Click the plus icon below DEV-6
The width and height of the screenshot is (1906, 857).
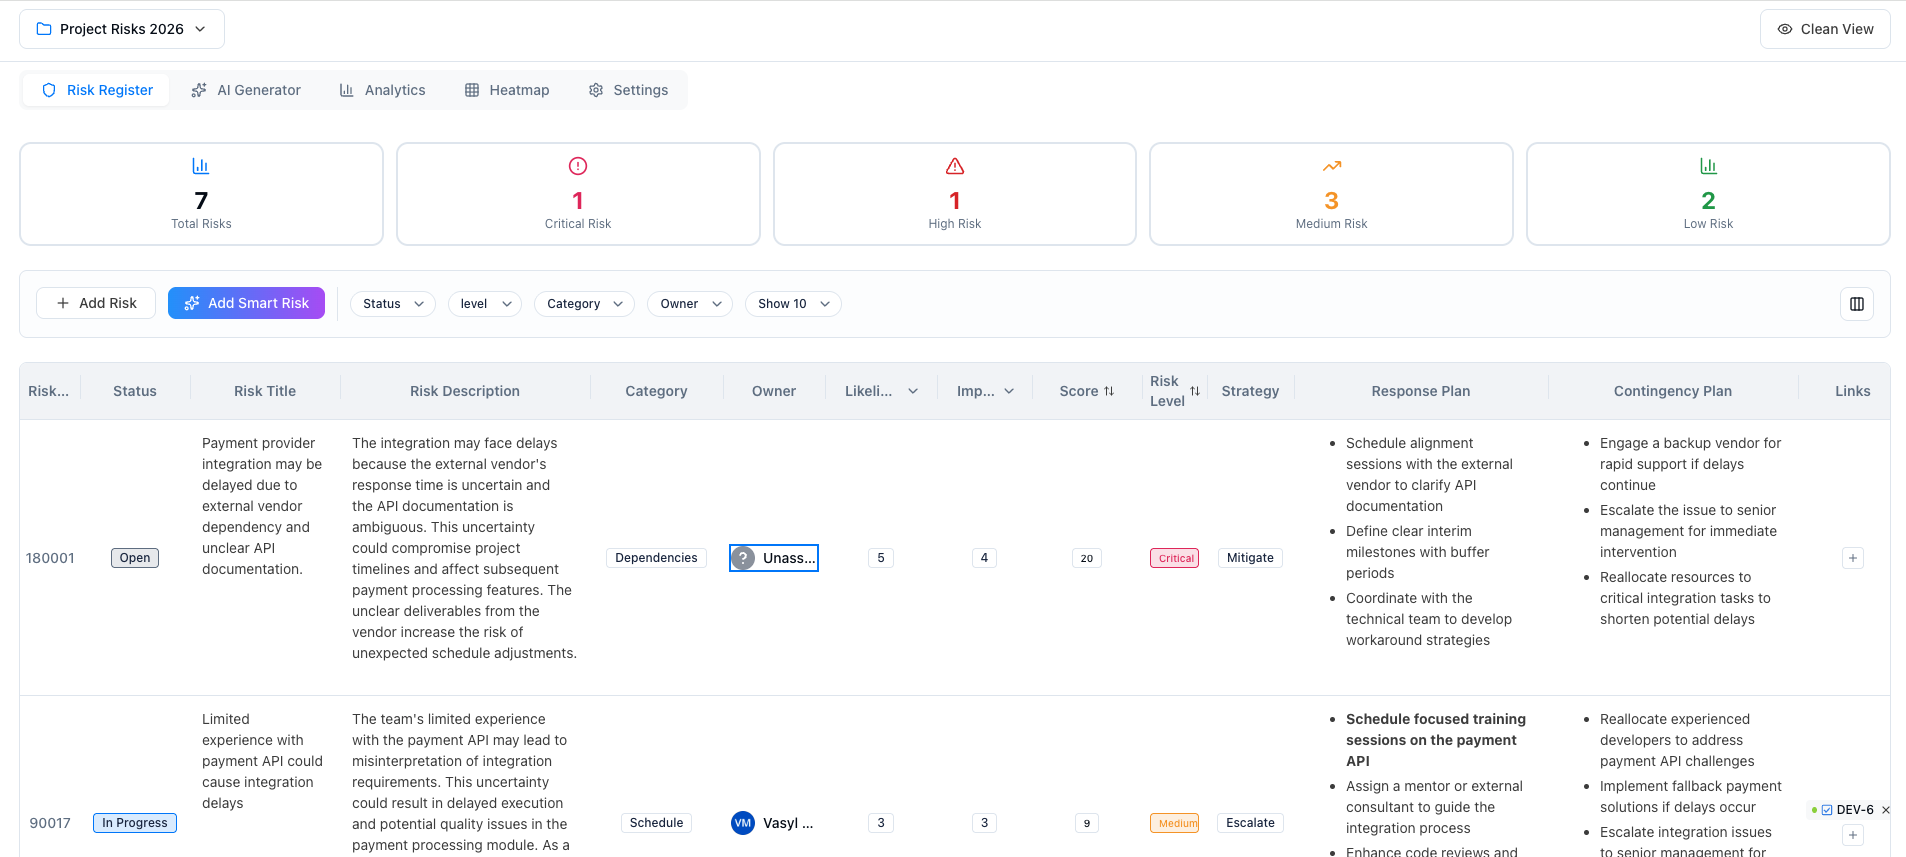click(x=1853, y=835)
